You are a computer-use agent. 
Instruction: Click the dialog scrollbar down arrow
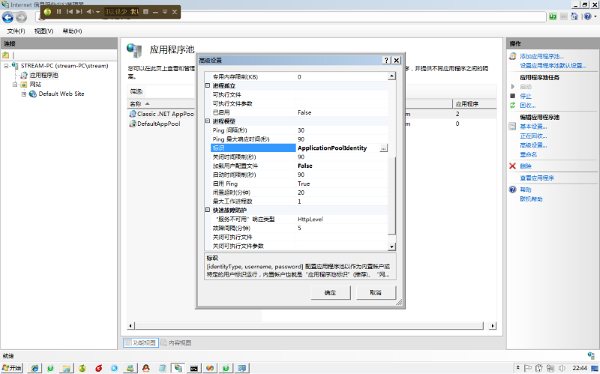[391, 247]
